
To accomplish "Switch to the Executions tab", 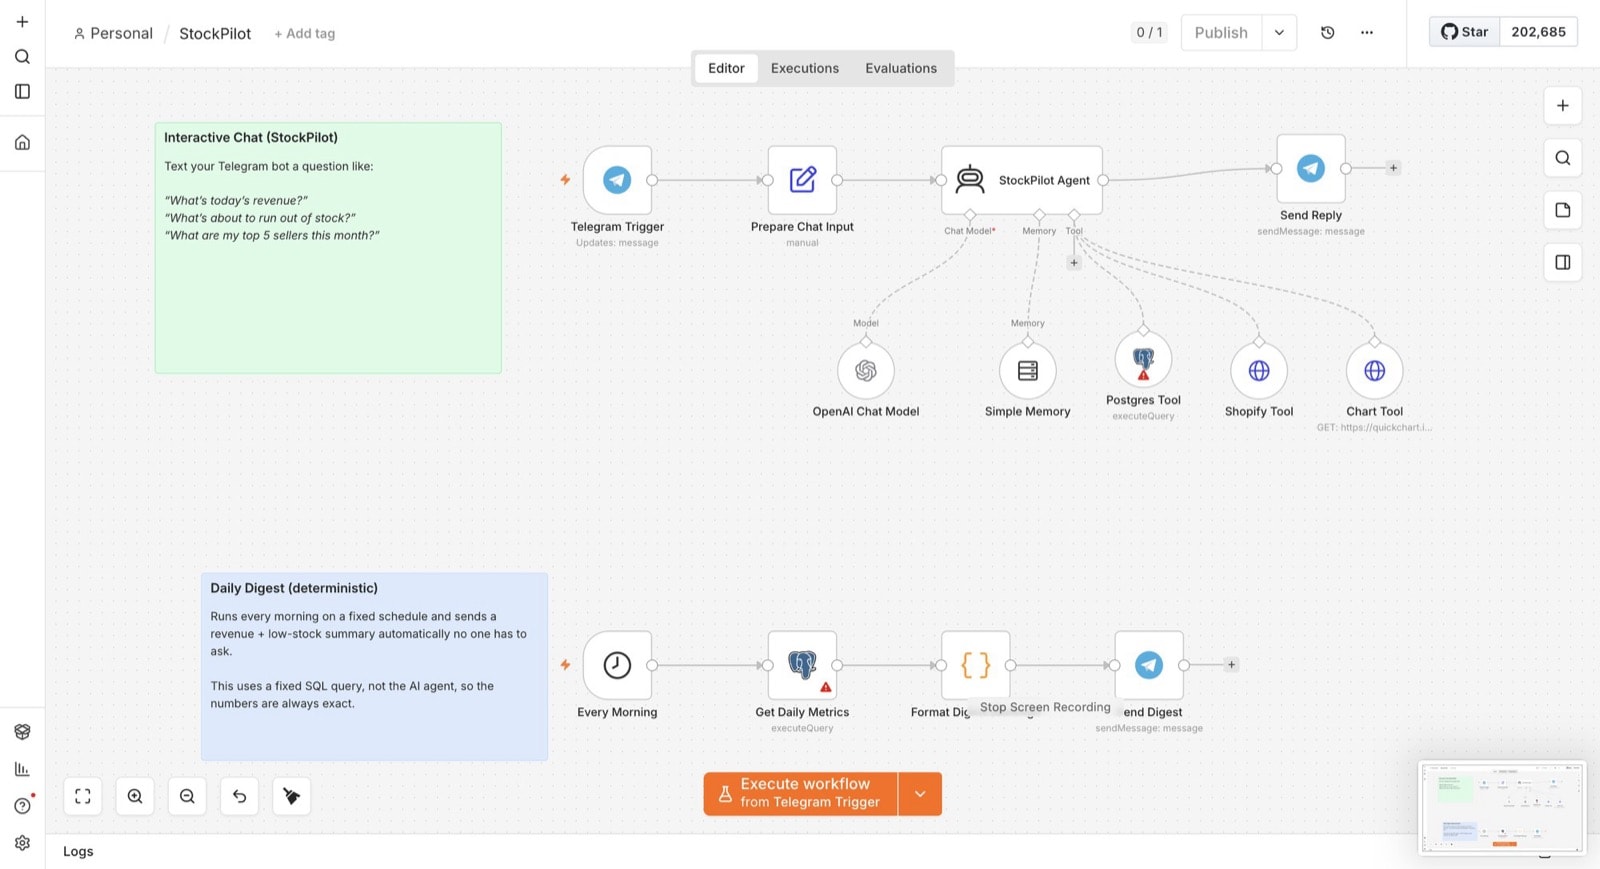I will point(805,68).
